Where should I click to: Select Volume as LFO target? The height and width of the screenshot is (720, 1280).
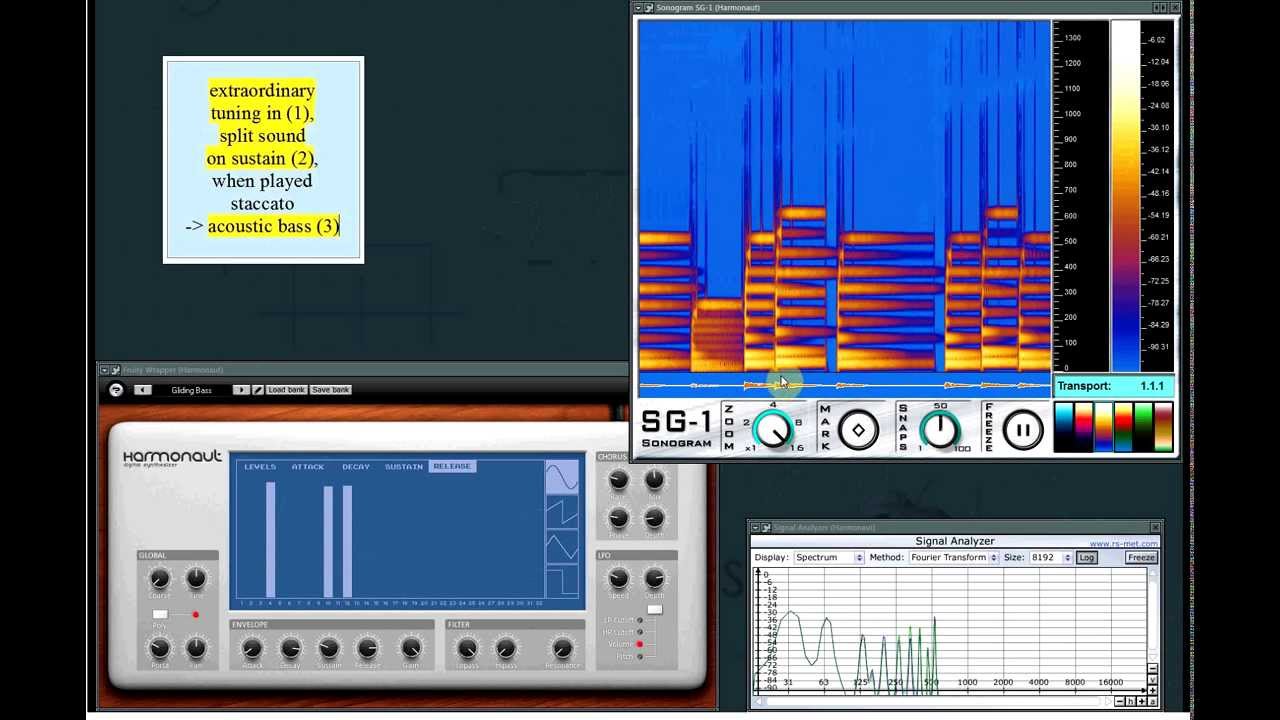click(639, 644)
